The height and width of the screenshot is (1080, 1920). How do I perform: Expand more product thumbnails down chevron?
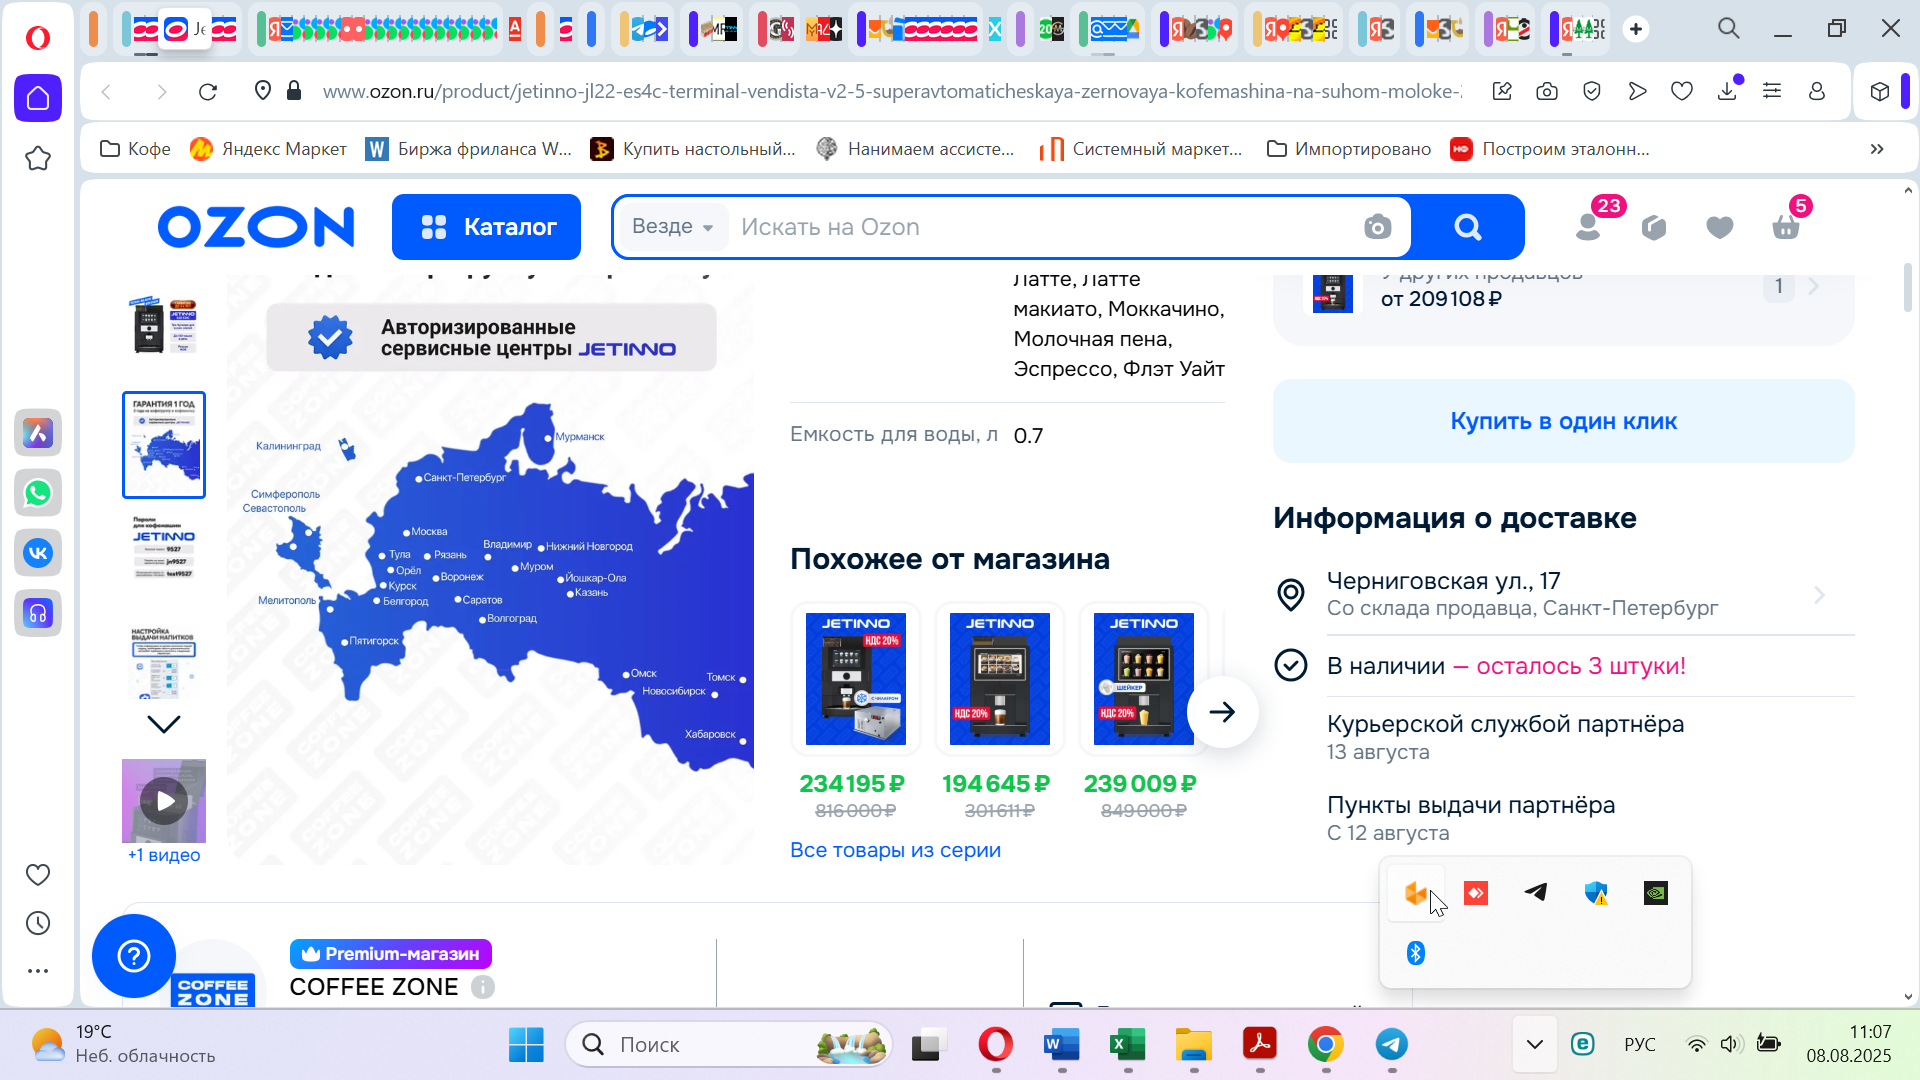(x=164, y=724)
